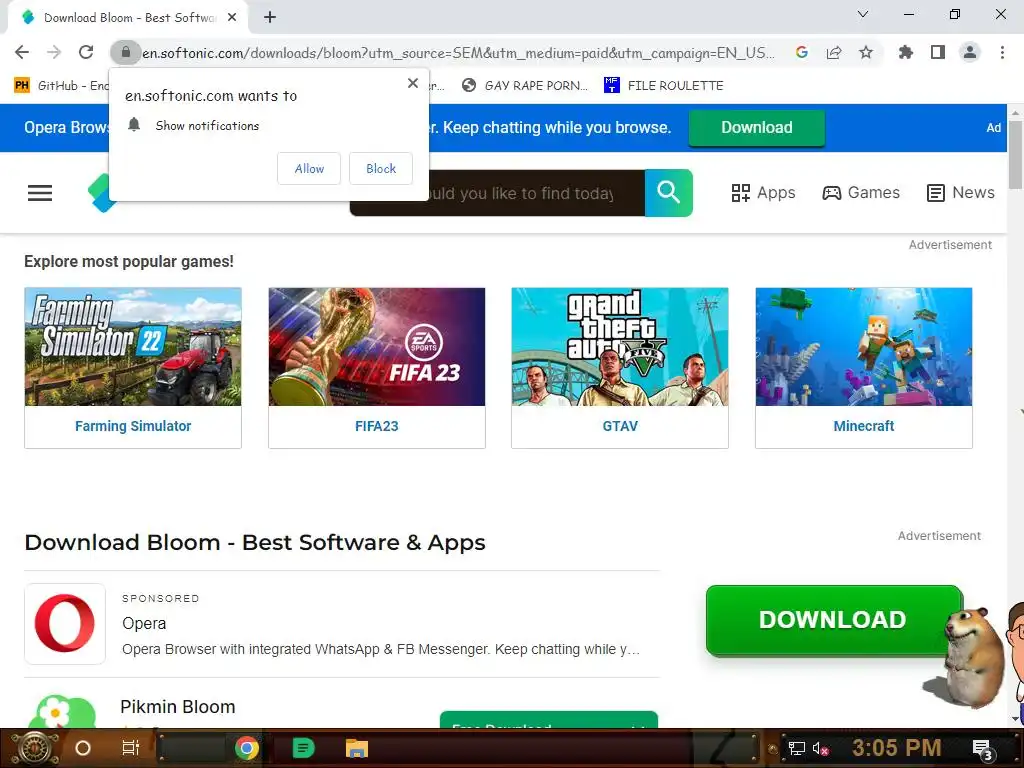Image resolution: width=1024 pixels, height=768 pixels.
Task: Open the Apps section
Action: coord(763,193)
